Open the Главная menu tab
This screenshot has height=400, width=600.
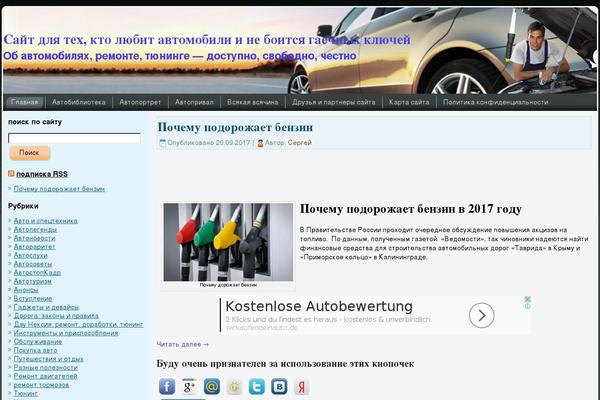coord(24,102)
